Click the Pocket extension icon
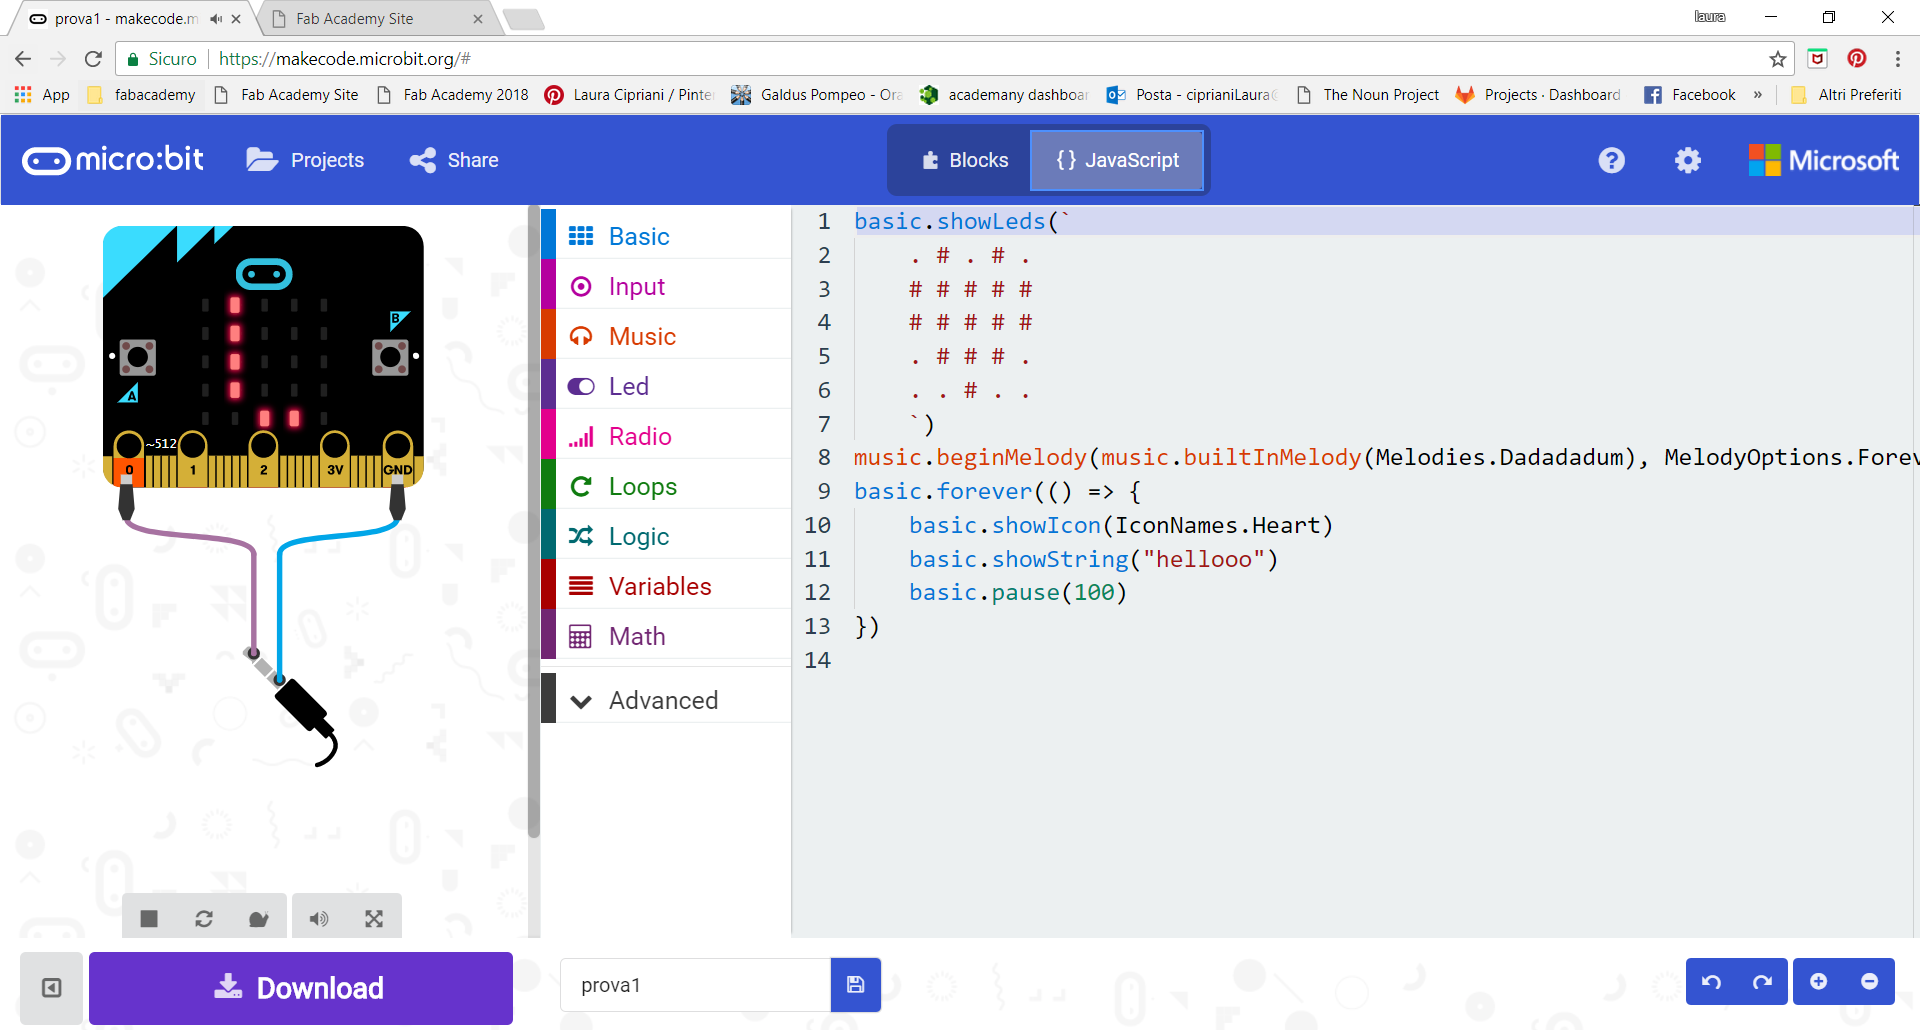The height and width of the screenshot is (1030, 1920). [x=1818, y=58]
